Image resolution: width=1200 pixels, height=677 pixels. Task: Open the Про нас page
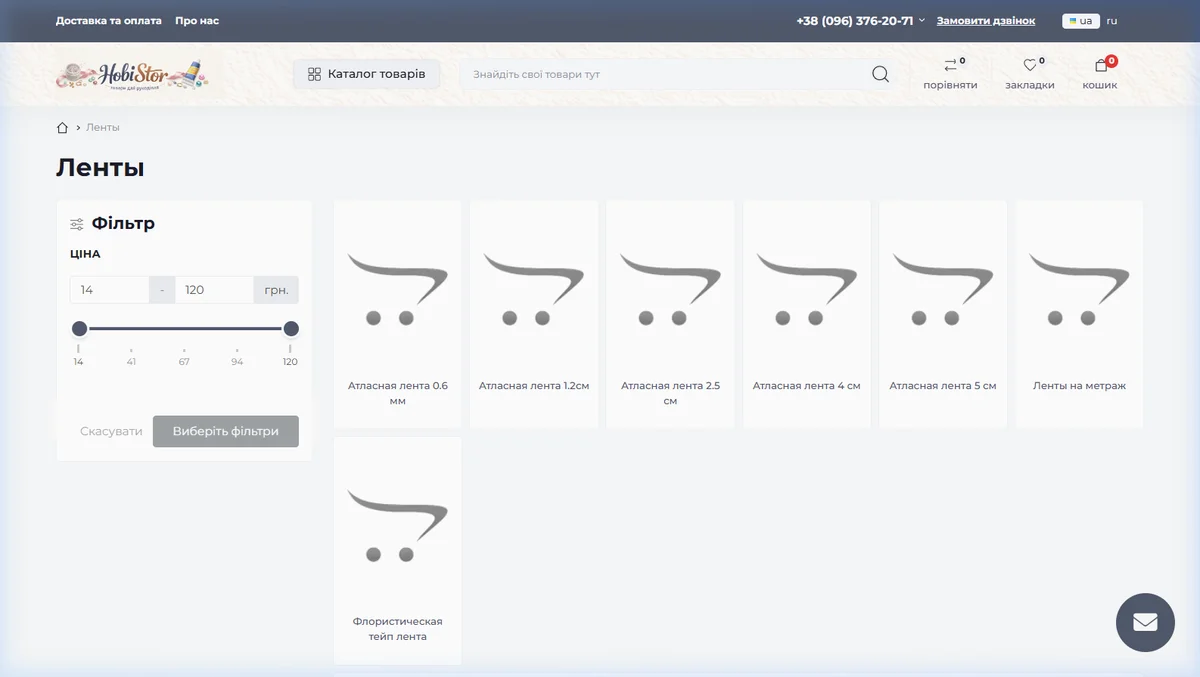(x=197, y=20)
